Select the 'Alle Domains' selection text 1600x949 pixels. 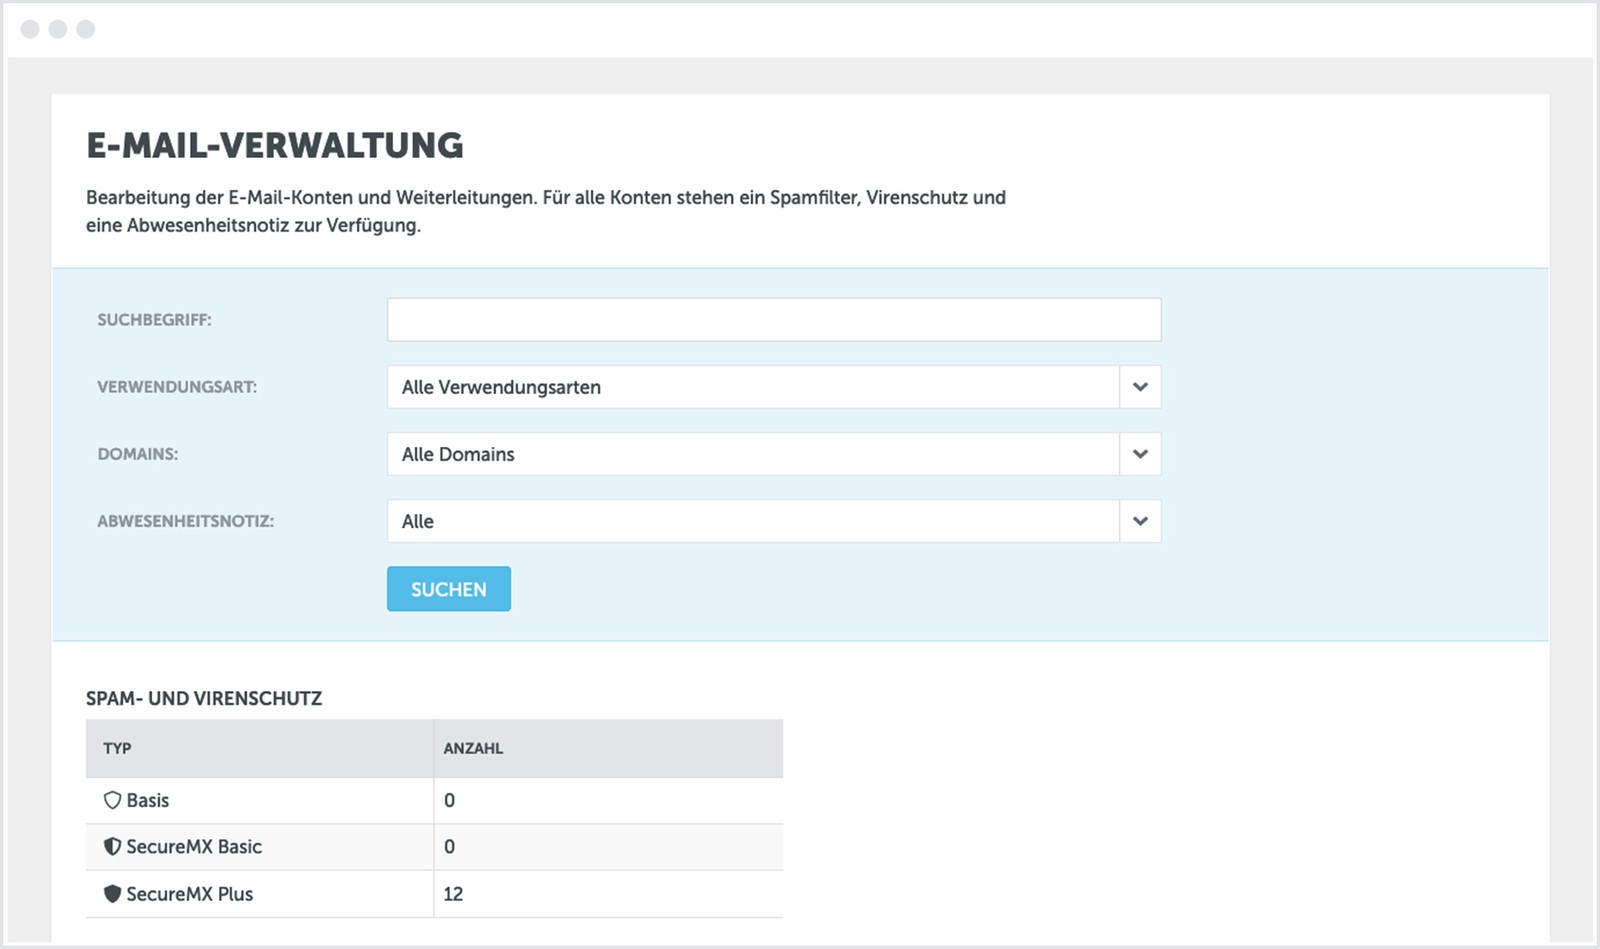(458, 454)
